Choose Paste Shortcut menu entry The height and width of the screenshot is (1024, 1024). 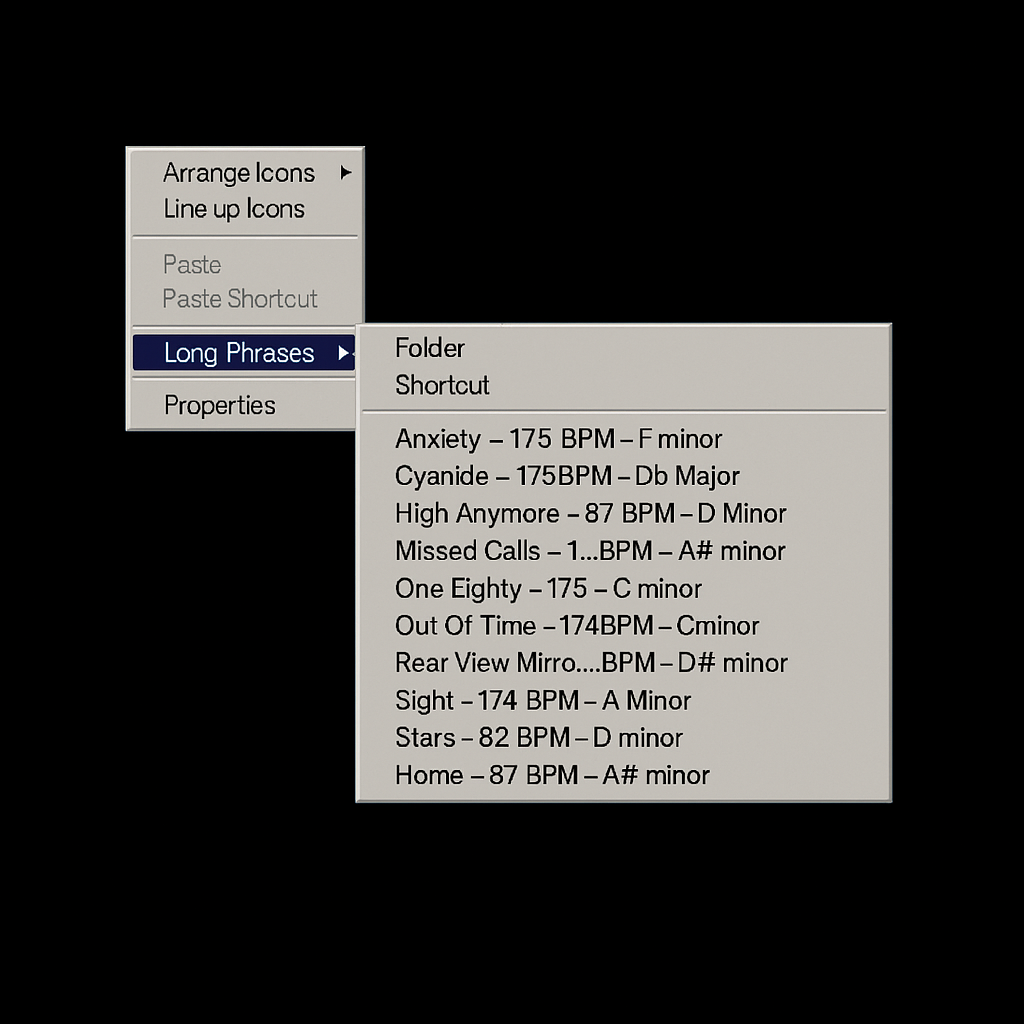point(245,299)
